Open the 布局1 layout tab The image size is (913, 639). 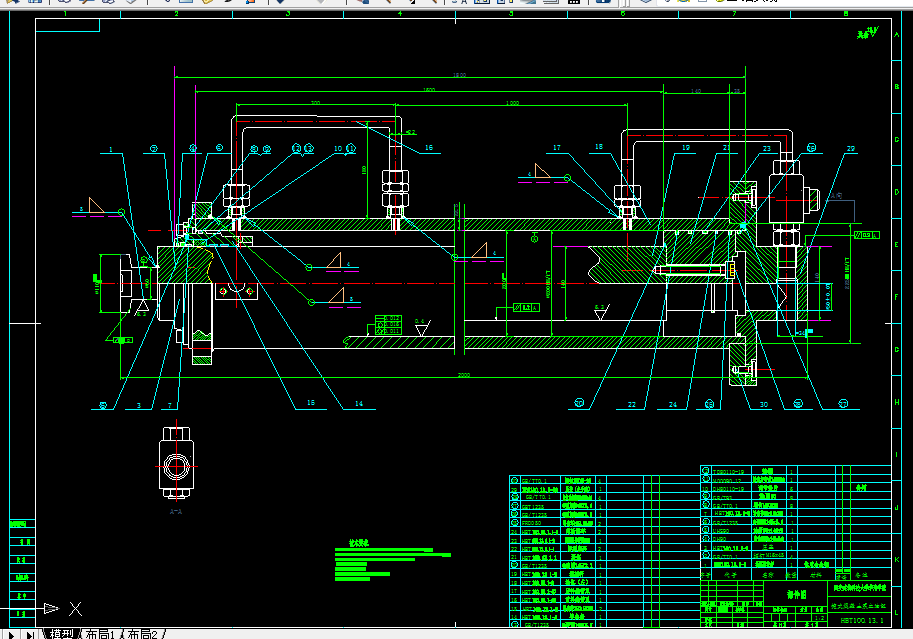[x=100, y=634]
